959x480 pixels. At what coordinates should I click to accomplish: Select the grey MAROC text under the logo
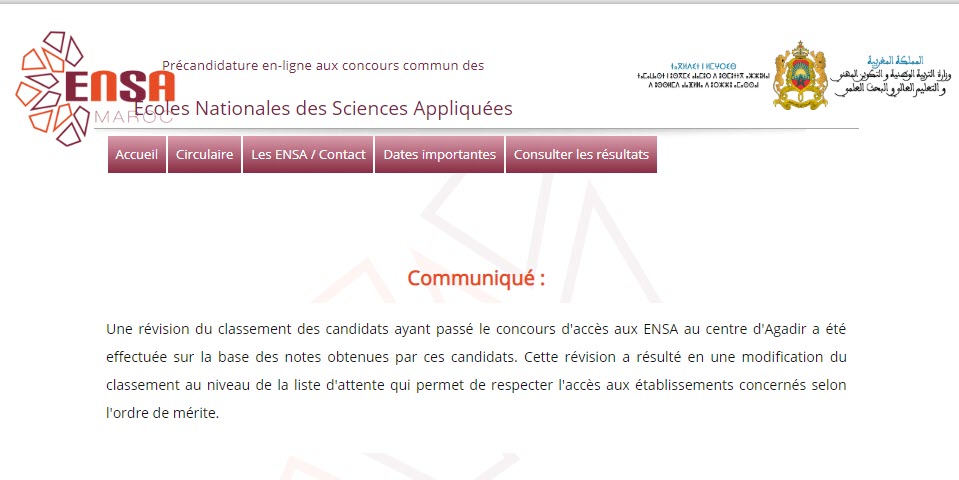point(133,117)
